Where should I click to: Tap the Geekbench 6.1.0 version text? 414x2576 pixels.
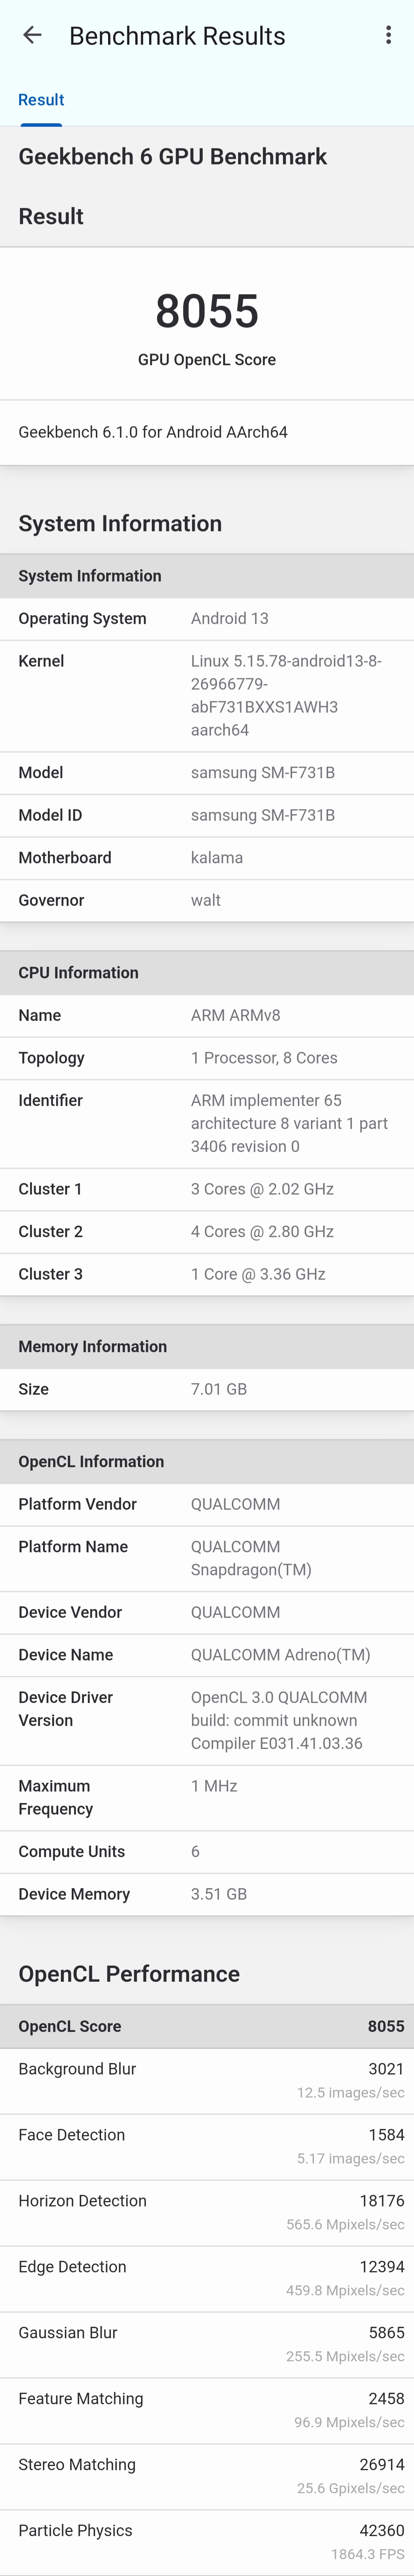tap(153, 432)
